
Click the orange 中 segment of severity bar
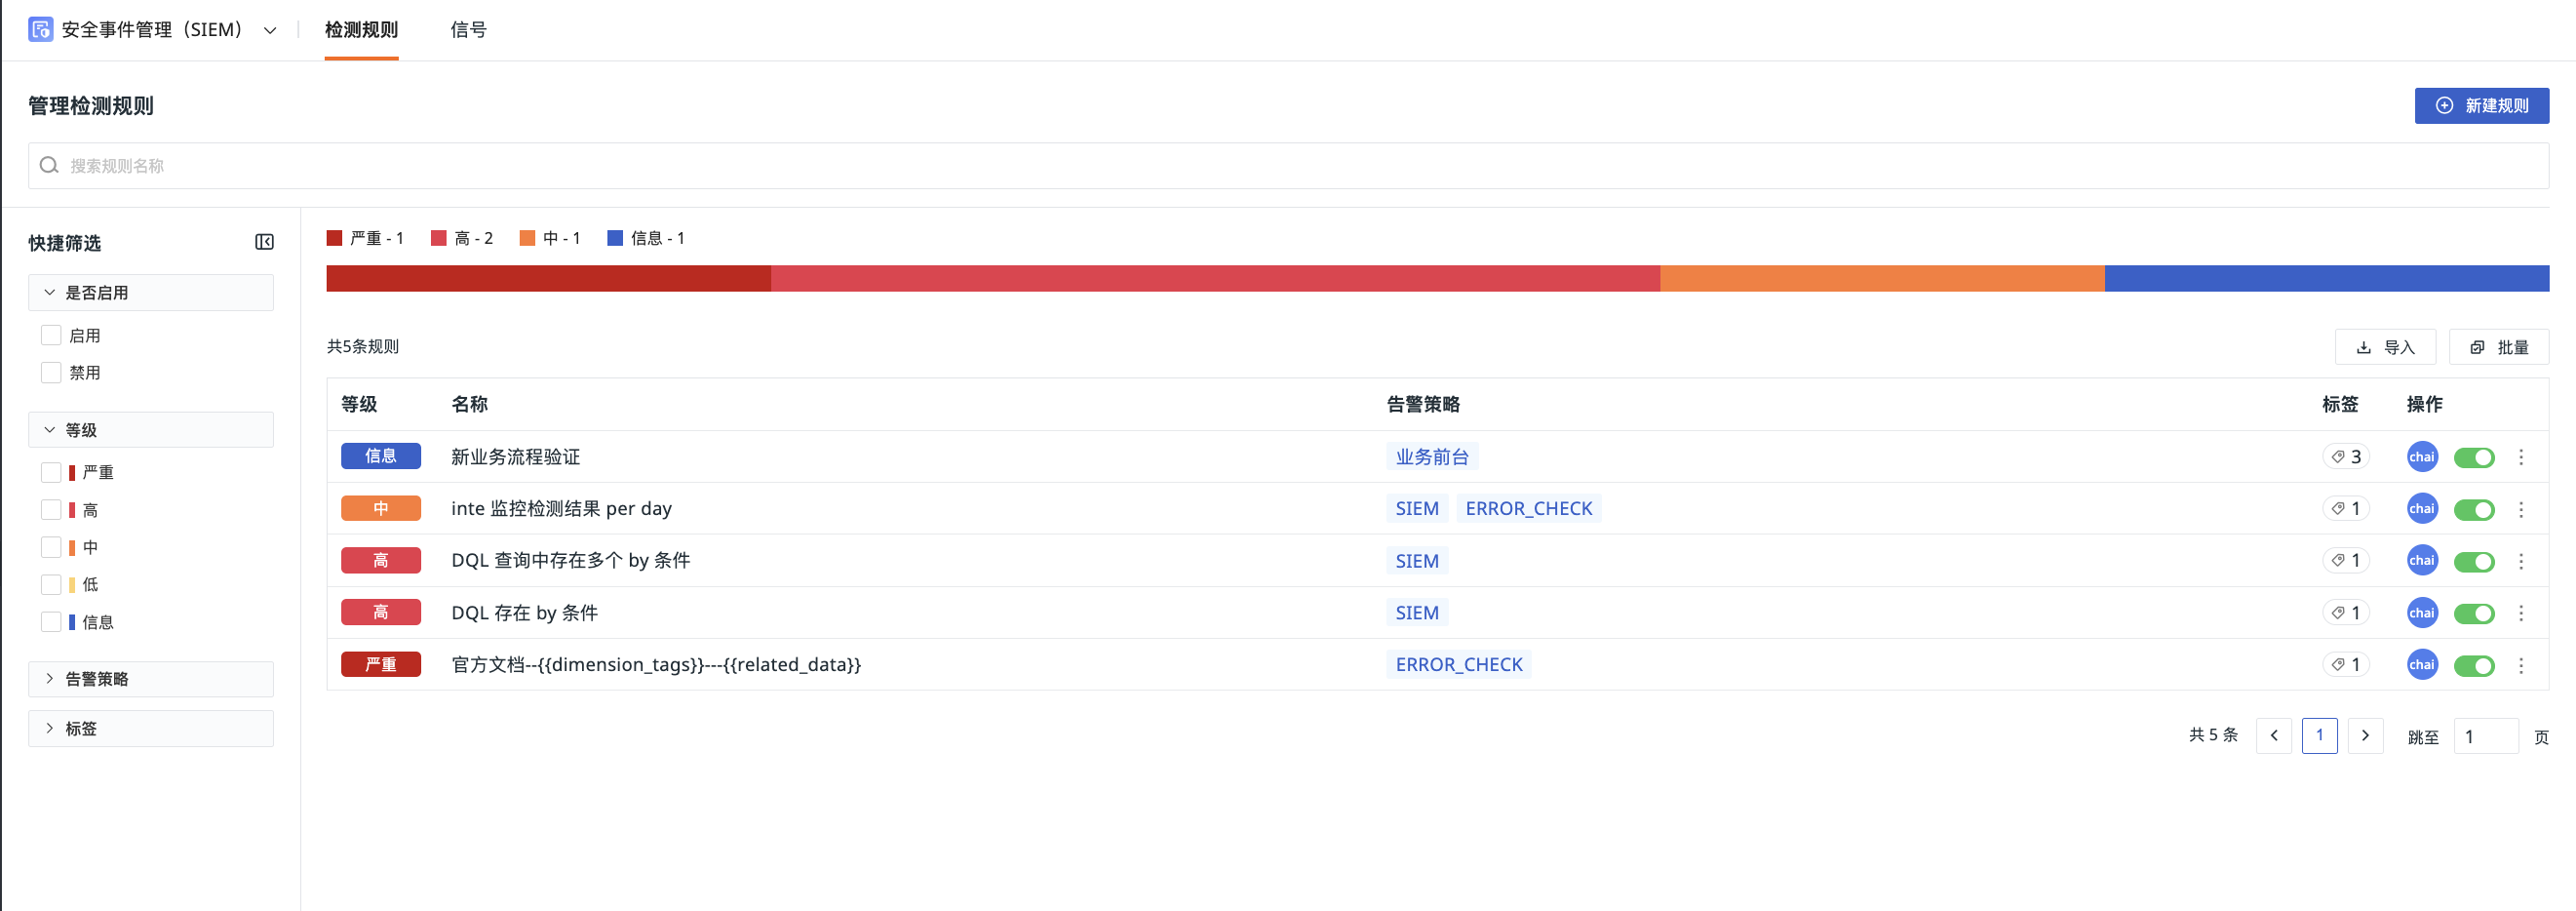coord(1881,279)
